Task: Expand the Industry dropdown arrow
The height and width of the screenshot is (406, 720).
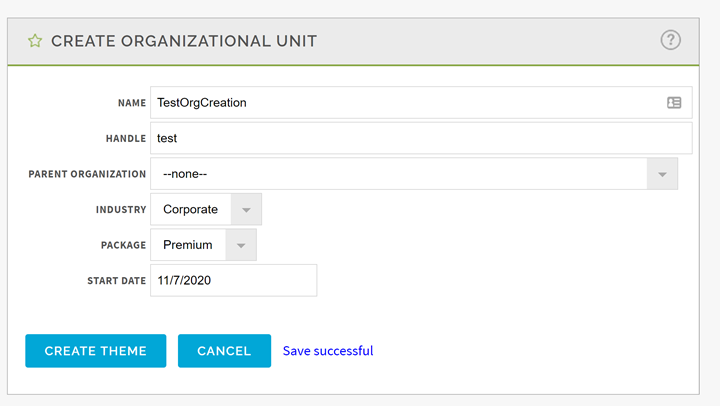Action: 246,210
